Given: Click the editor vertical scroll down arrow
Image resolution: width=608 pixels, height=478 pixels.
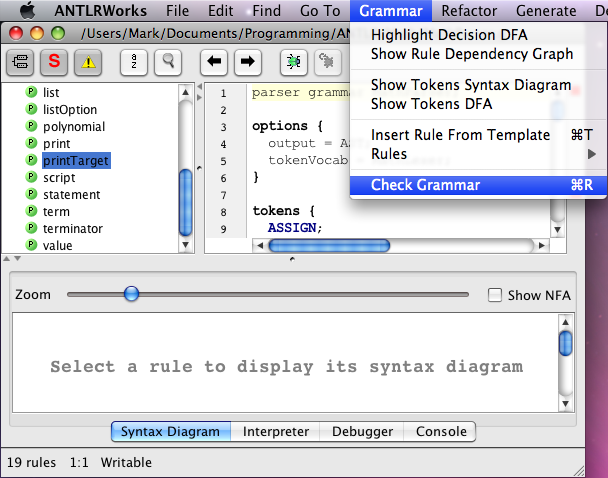Looking at the screenshot, I should tap(558, 230).
